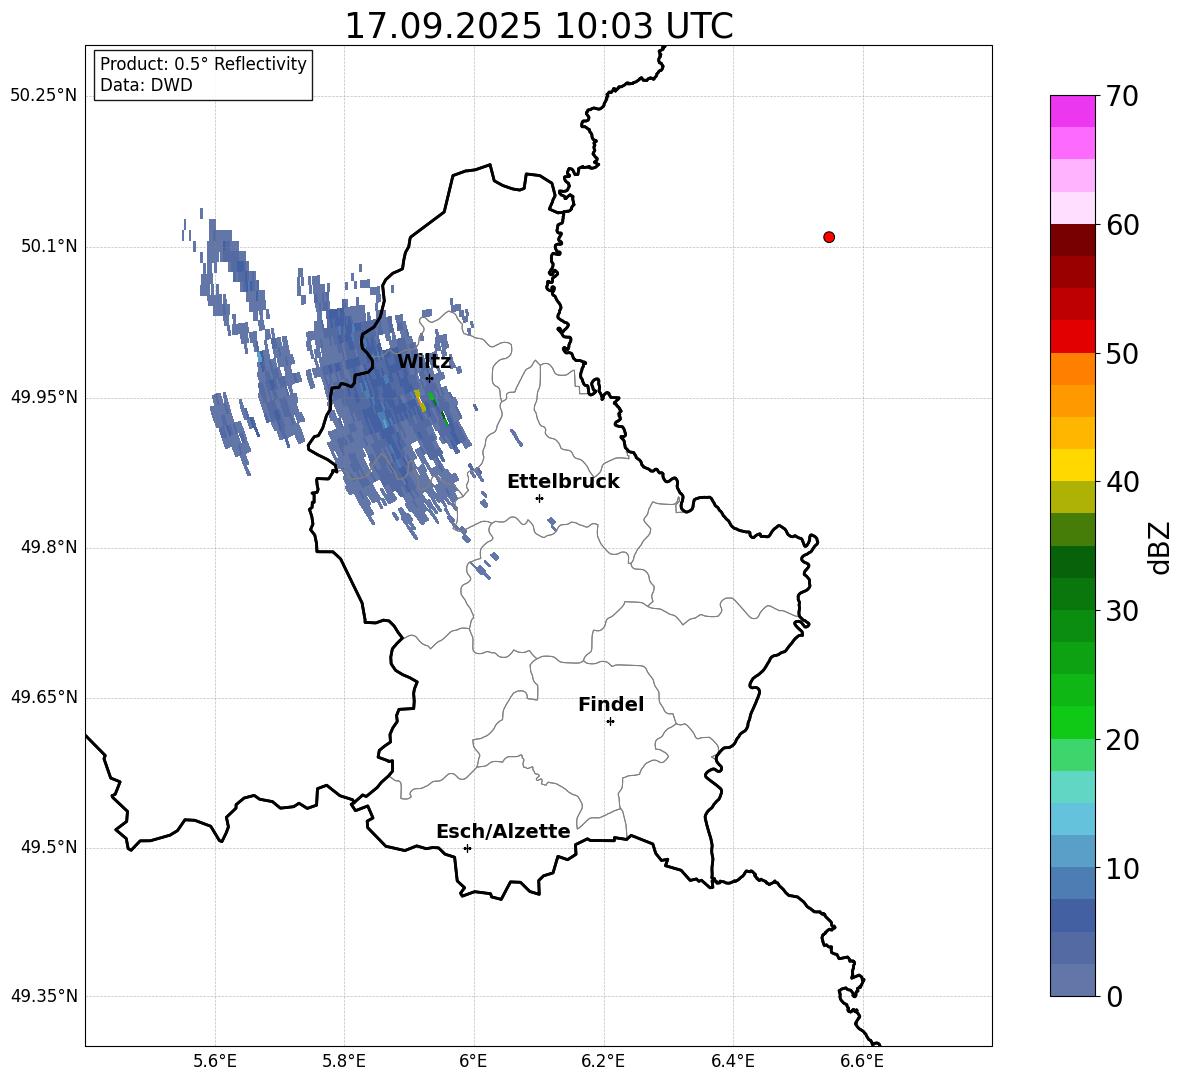Image resolution: width=1184 pixels, height=1081 pixels.
Task: Click the 6.4°E longitude label
Action: 732,1061
